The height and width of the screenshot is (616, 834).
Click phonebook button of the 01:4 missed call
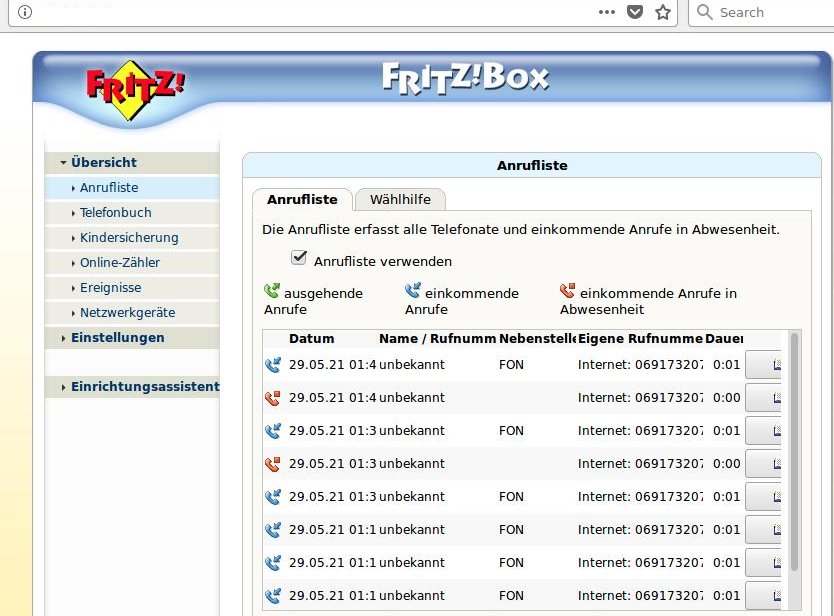(763, 398)
